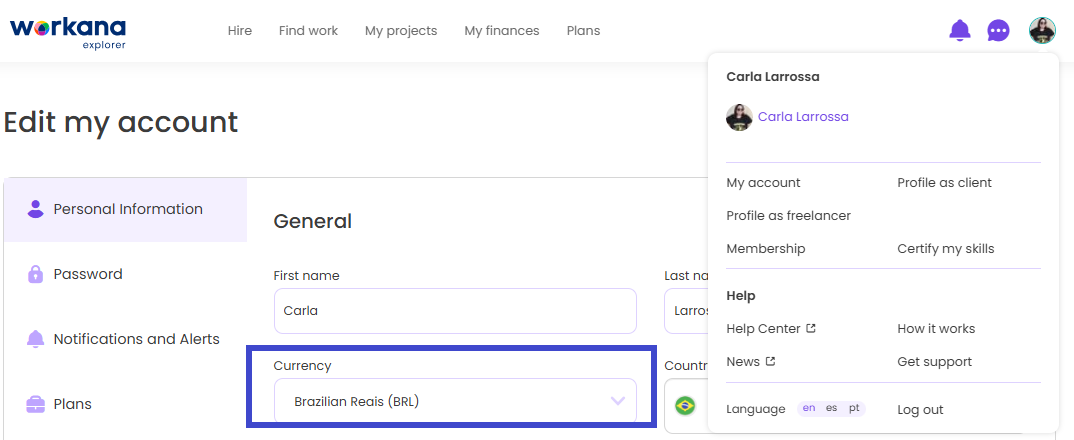1074x440 pixels.
Task: Open Plans in the top navigation
Action: pyautogui.click(x=584, y=31)
